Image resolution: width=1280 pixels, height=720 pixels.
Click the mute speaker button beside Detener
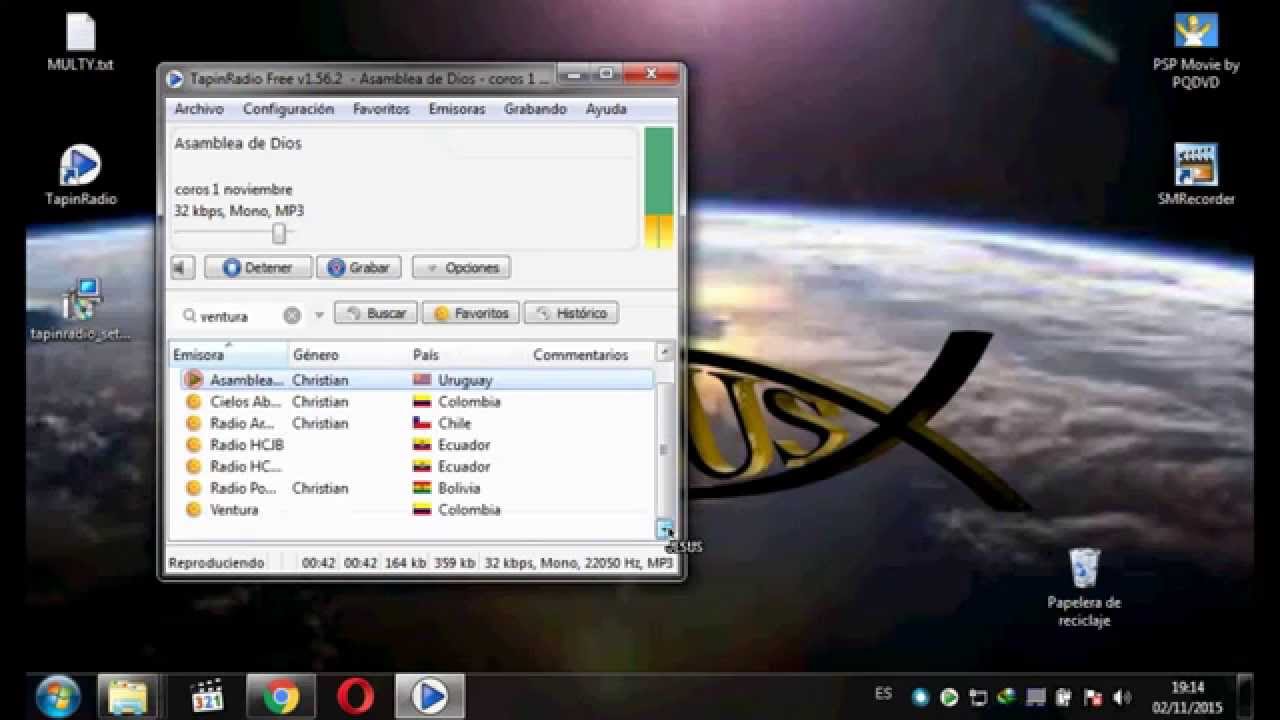[x=182, y=268]
